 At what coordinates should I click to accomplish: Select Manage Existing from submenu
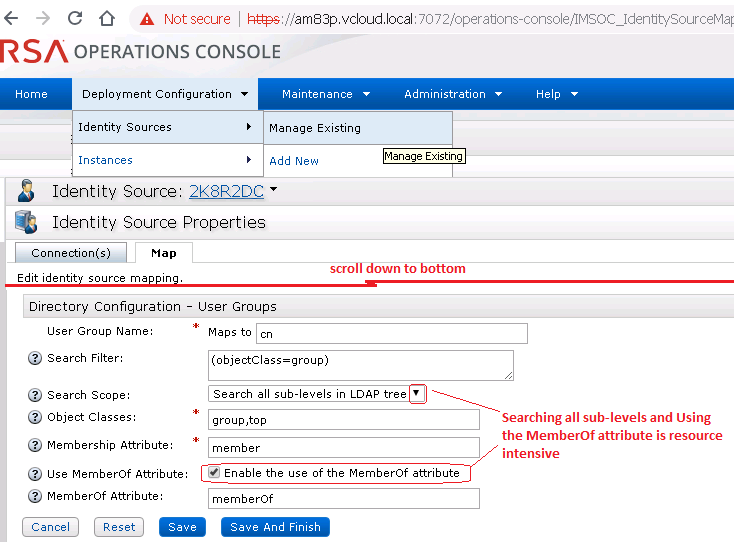coord(315,128)
